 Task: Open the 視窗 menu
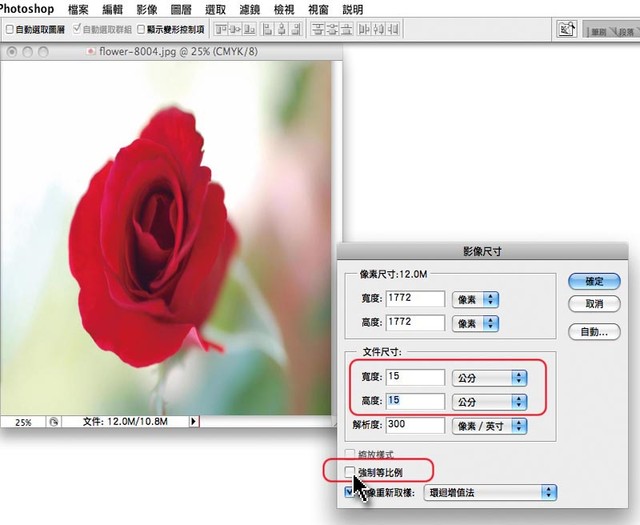318,9
